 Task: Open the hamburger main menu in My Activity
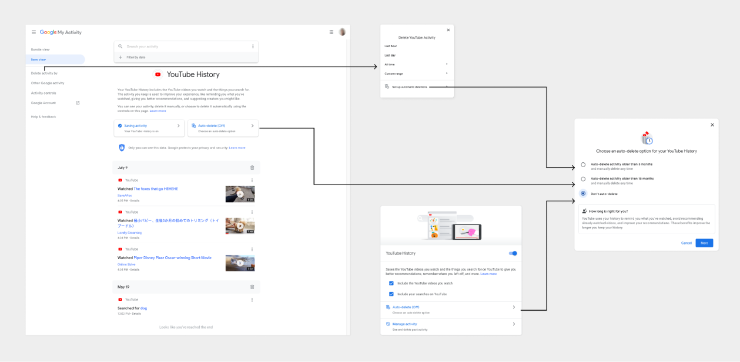(x=34, y=32)
